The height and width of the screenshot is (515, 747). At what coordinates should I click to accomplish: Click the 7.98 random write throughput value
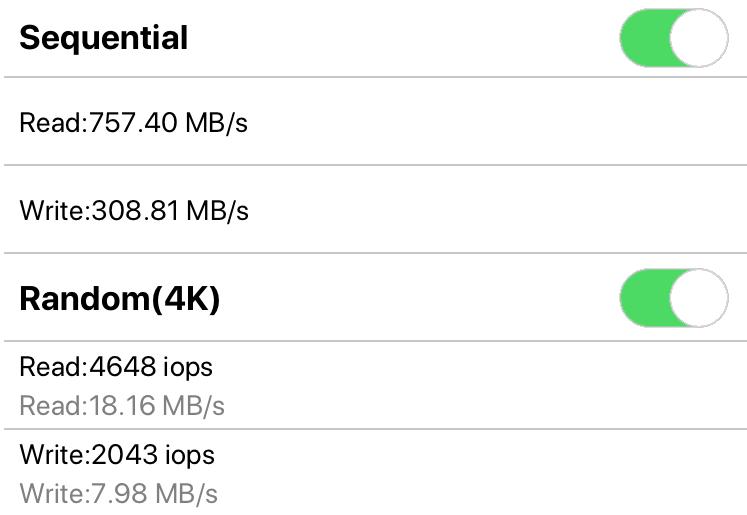pos(116,493)
